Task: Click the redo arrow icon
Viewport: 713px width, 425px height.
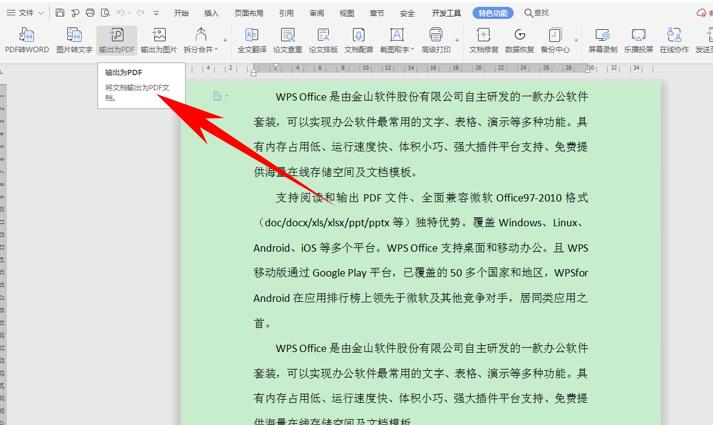Action: [x=141, y=13]
